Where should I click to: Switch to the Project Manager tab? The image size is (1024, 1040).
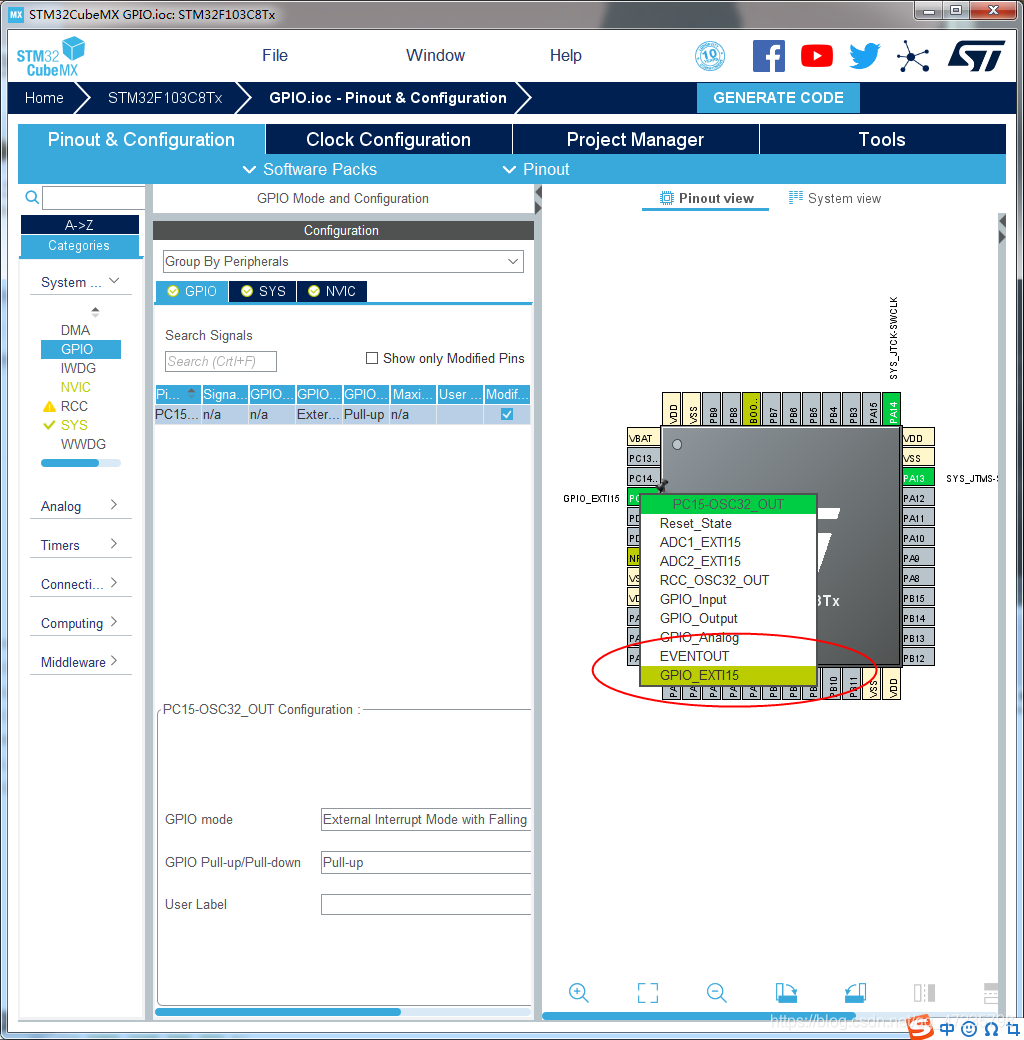coord(635,139)
